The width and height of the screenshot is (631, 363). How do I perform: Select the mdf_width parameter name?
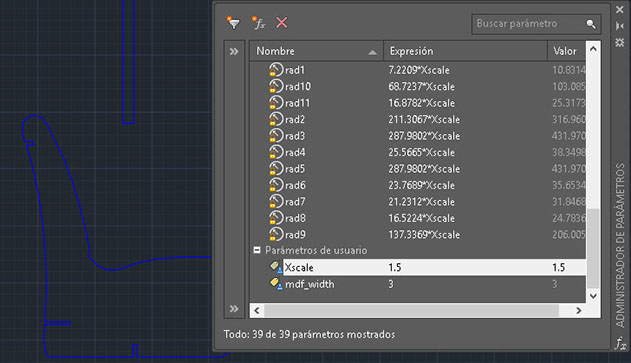point(309,284)
